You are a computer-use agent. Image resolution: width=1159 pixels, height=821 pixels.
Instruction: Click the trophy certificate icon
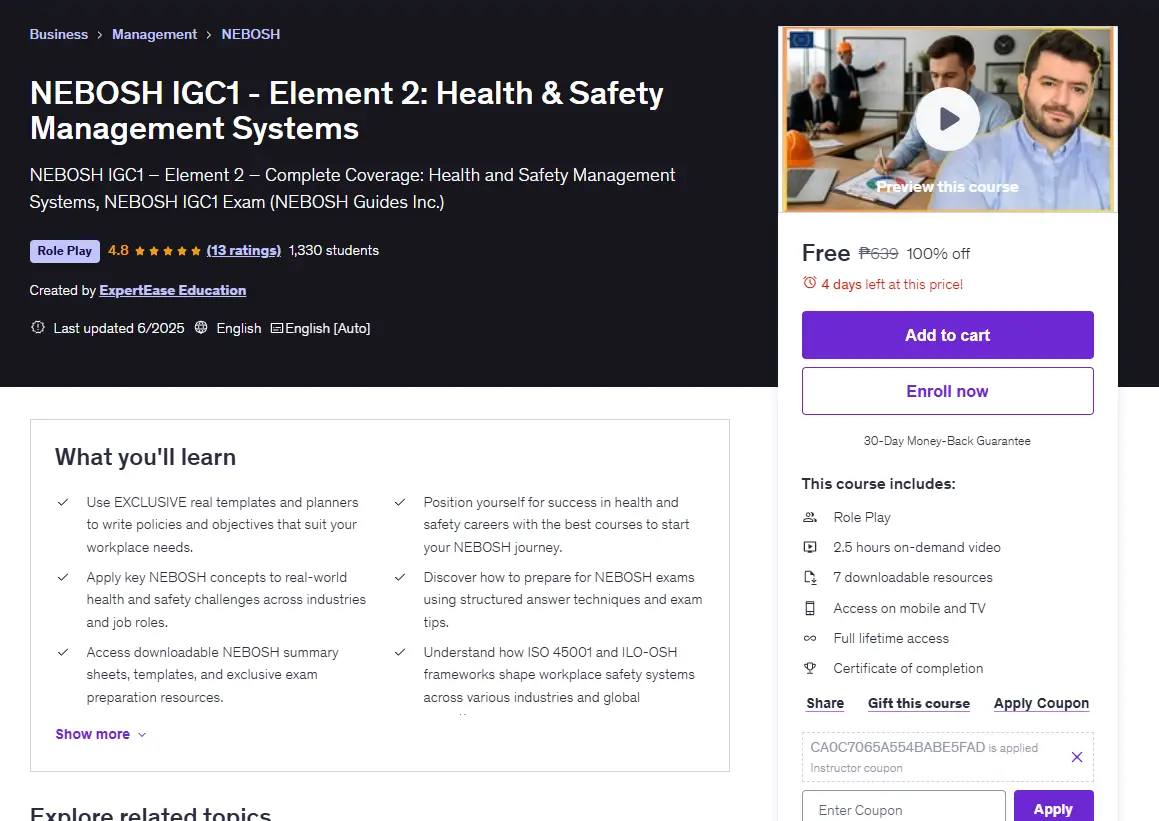[810, 668]
